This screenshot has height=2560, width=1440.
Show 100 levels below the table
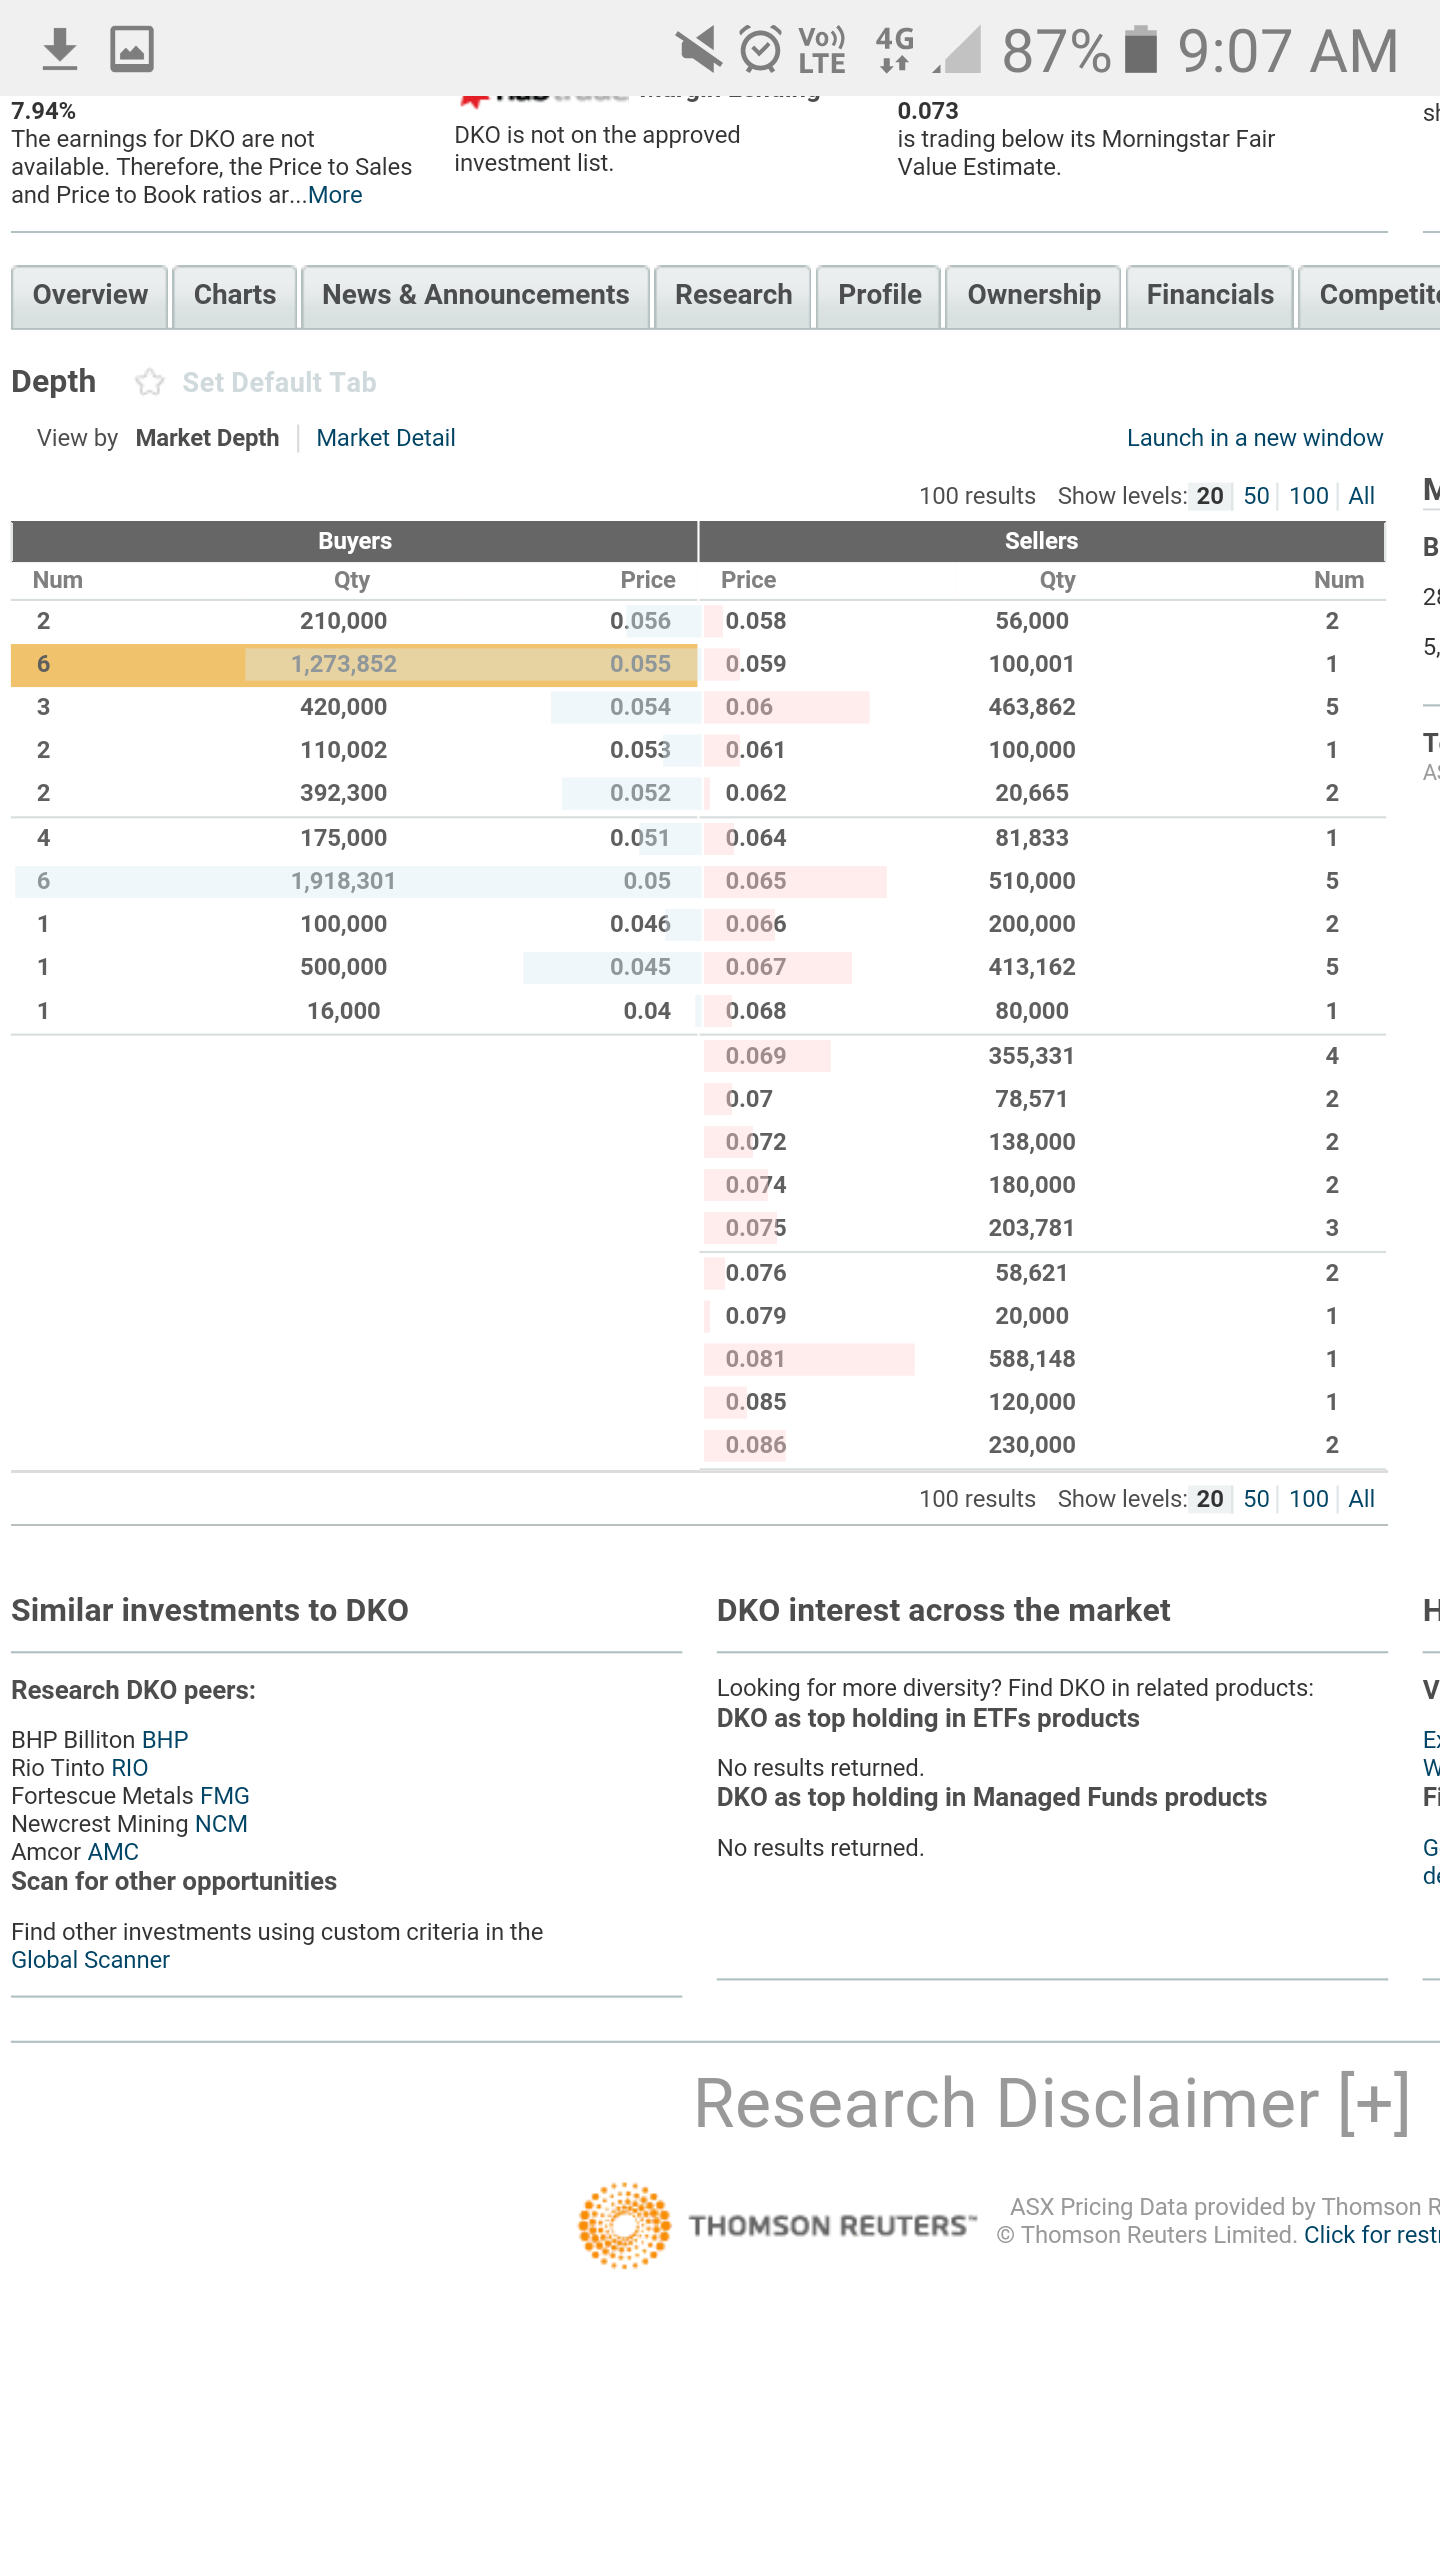(1308, 1499)
